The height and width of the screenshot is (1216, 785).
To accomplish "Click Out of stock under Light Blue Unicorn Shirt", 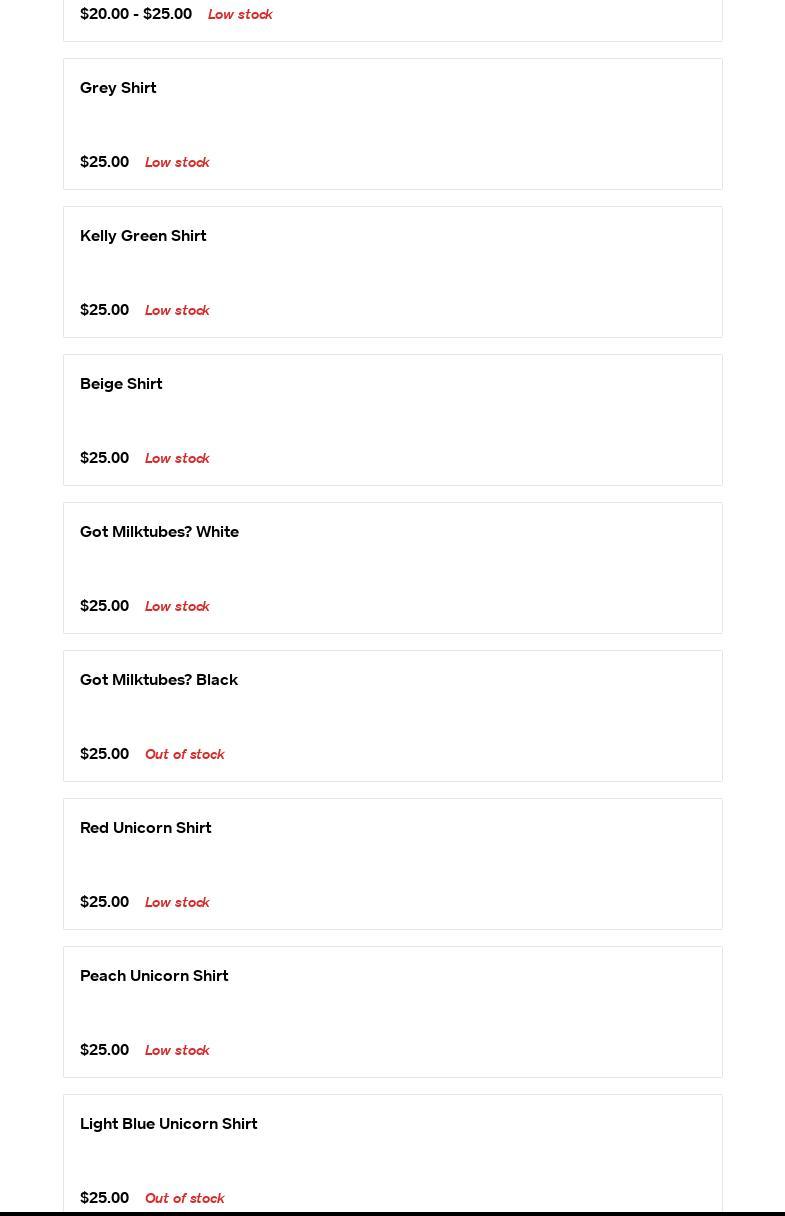I will (184, 1198).
